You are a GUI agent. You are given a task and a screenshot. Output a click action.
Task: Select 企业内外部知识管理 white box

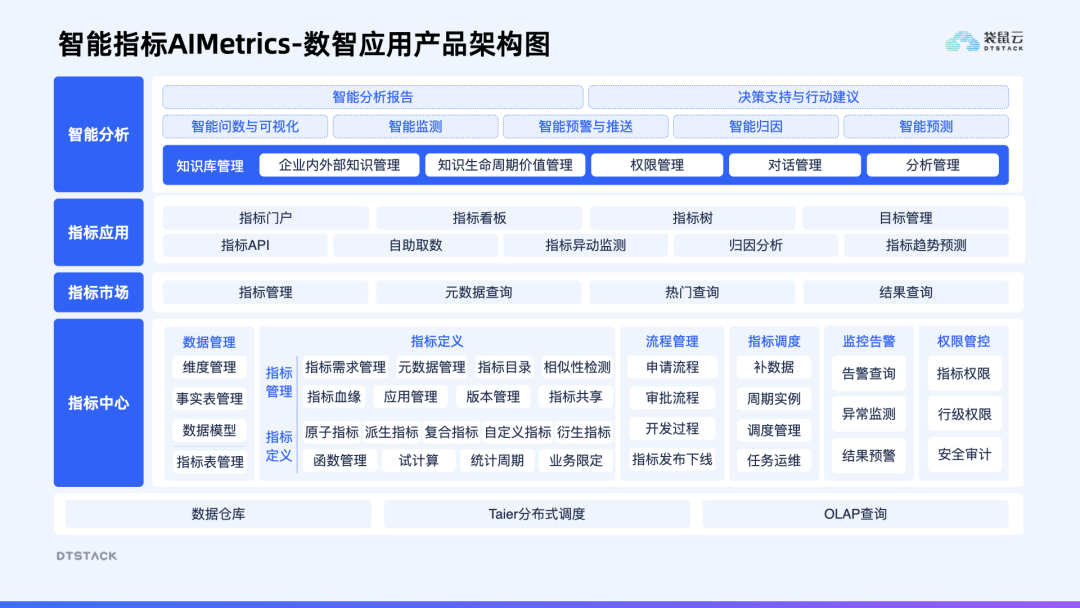pyautogui.click(x=340, y=165)
